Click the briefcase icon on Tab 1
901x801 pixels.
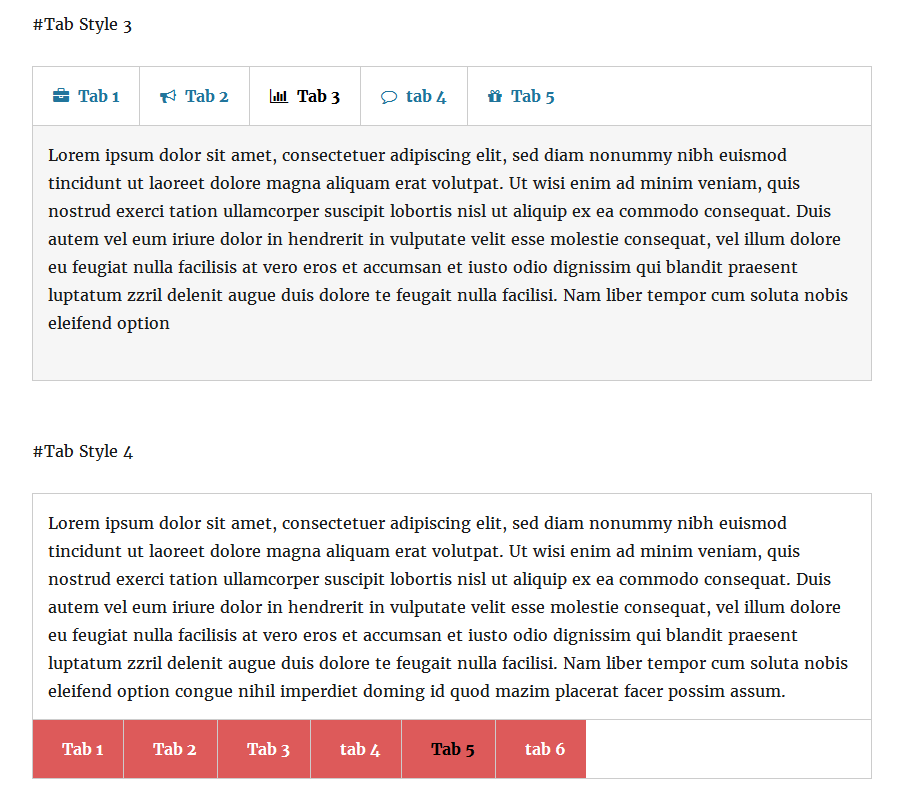(x=61, y=95)
